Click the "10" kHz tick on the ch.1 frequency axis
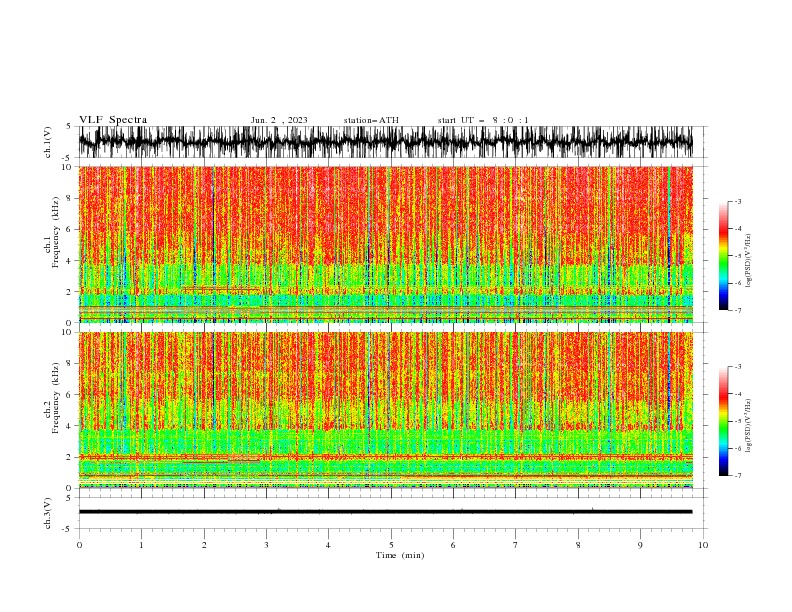Image resolution: width=792 pixels, height=612 pixels. (x=67, y=167)
